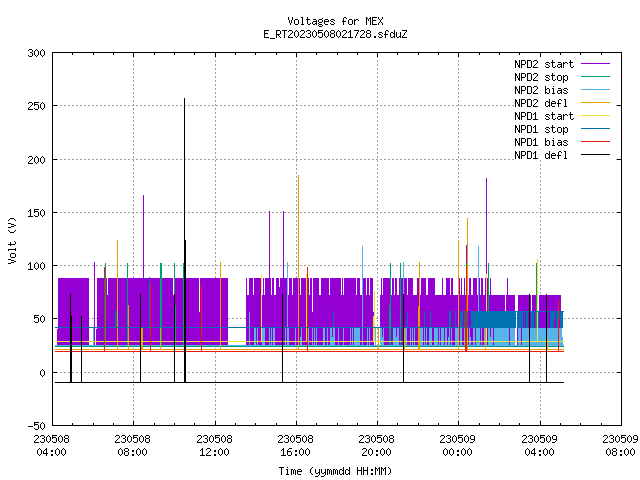Screen dimensions: 640x480
Task: Click dark blue swatch for NPD1 stop
Action: (x=596, y=129)
